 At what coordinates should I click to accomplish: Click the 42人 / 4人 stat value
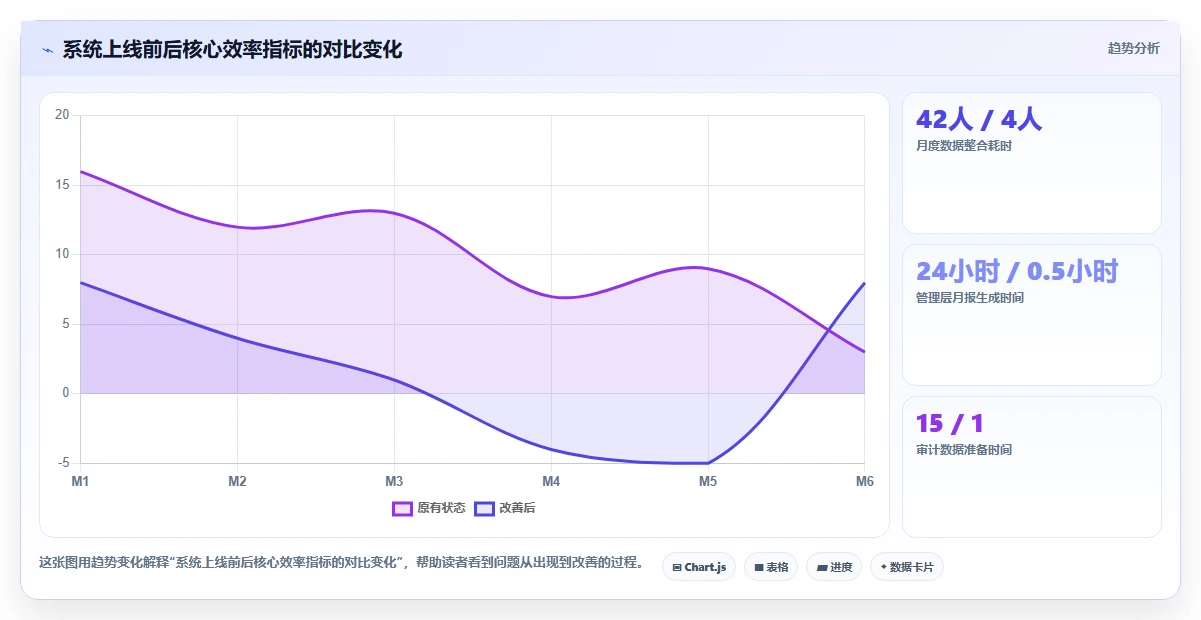point(979,119)
